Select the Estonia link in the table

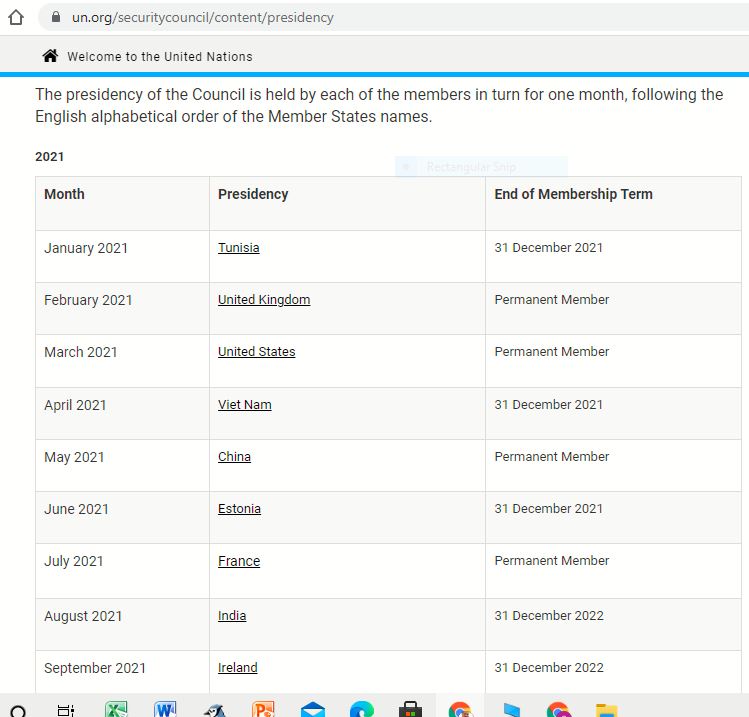coord(239,509)
